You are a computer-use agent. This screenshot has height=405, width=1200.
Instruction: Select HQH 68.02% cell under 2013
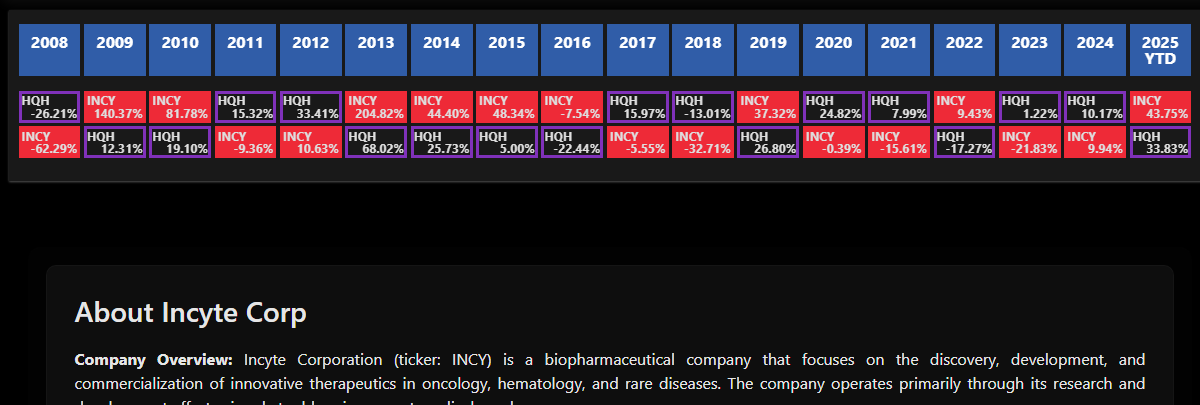375,142
